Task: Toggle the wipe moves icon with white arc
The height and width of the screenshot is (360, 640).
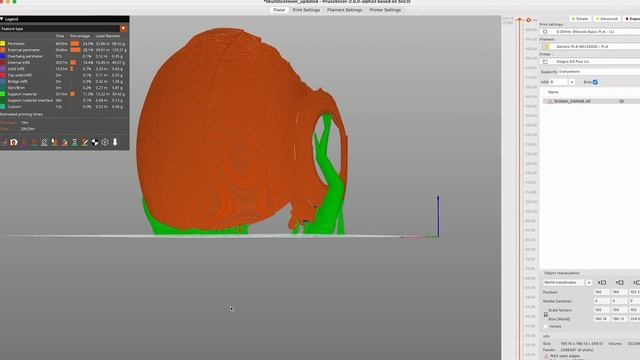Action: (x=14, y=142)
